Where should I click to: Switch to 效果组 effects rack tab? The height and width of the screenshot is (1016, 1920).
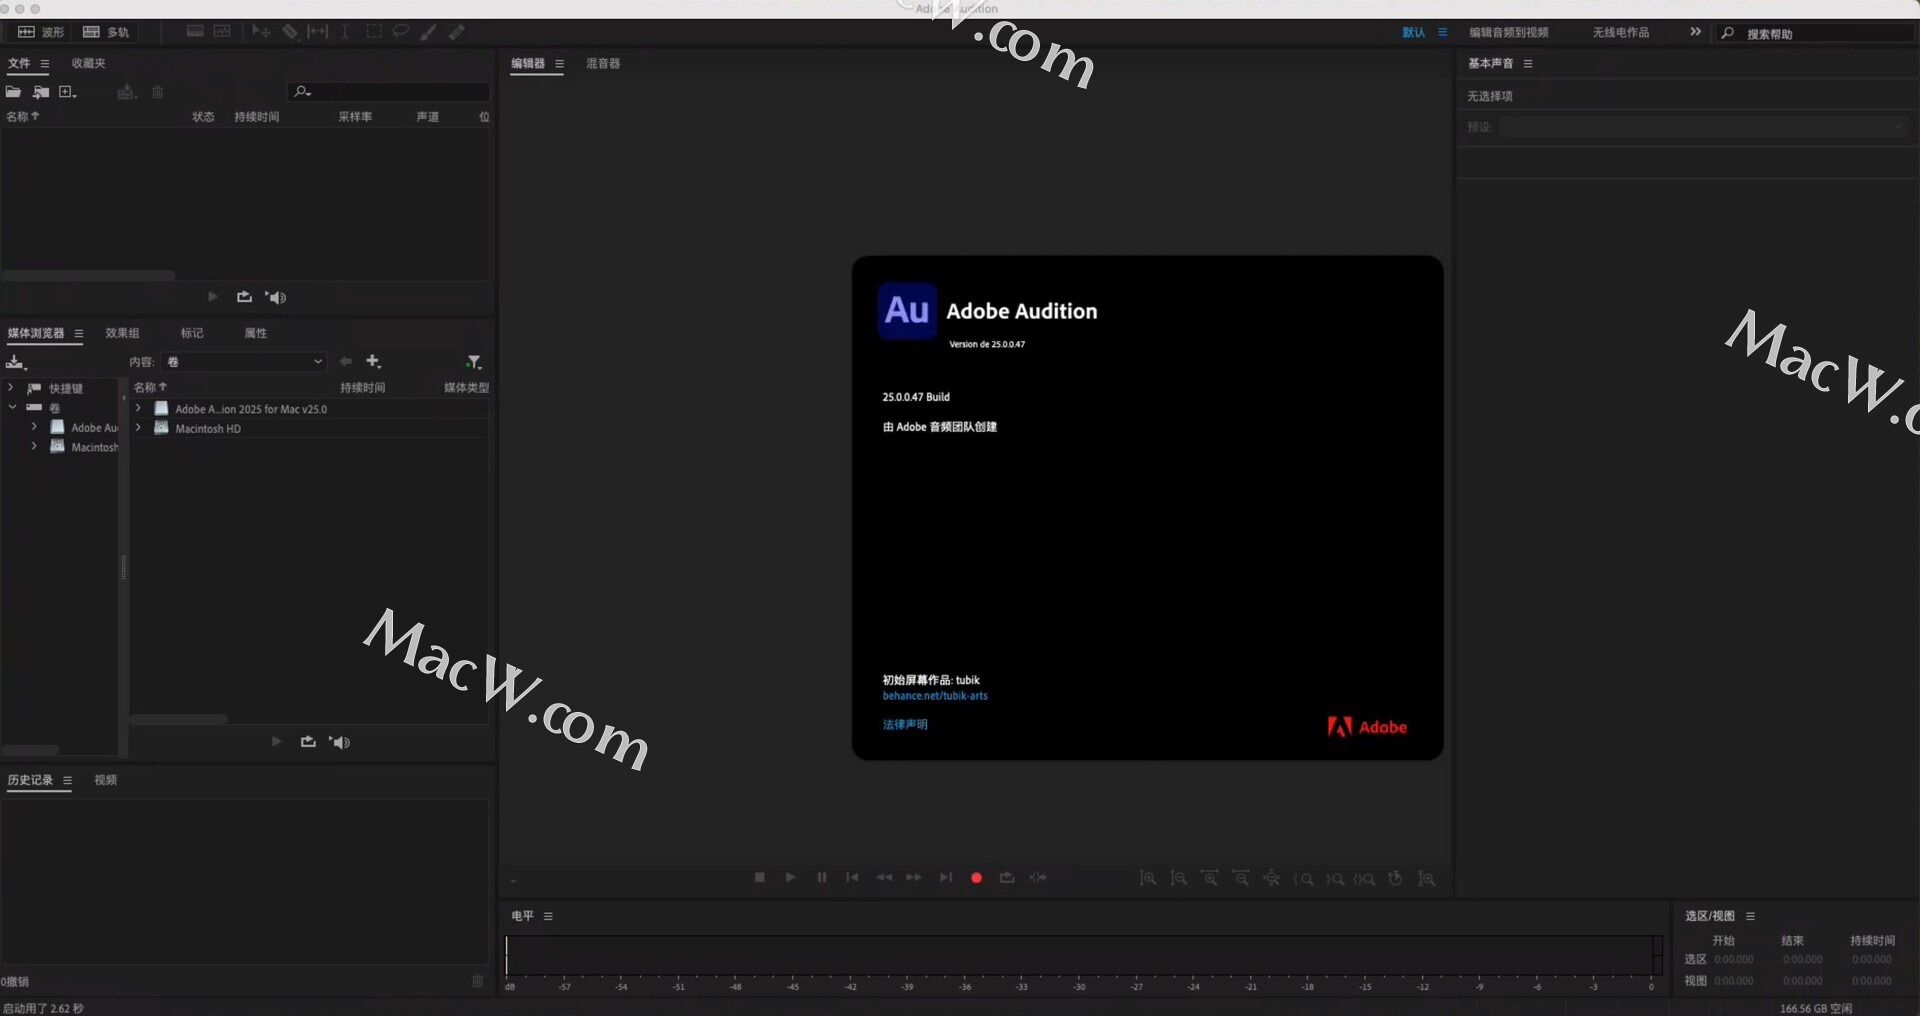click(122, 333)
